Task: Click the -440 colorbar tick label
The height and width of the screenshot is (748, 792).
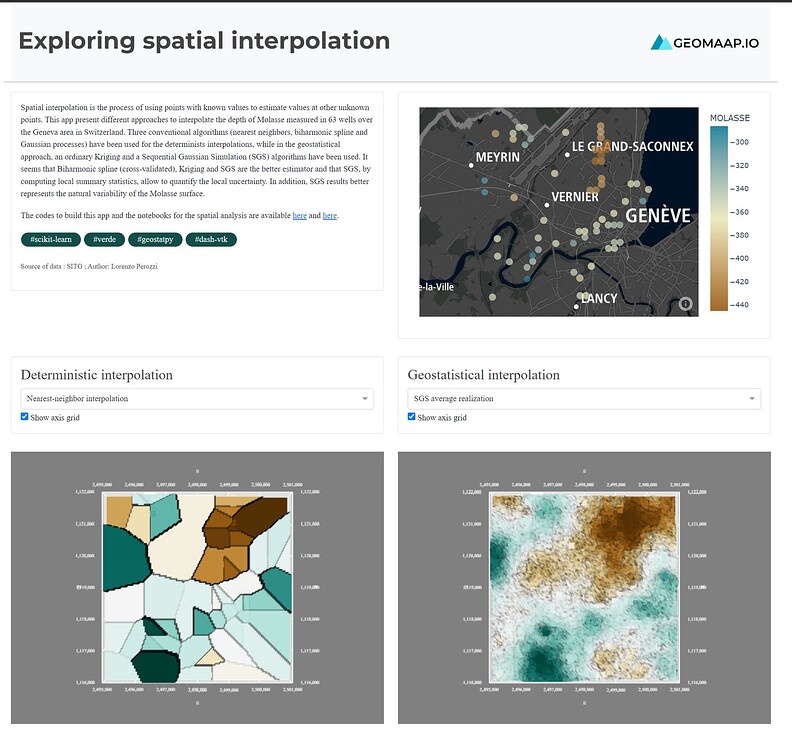Action: pyautogui.click(x=740, y=305)
